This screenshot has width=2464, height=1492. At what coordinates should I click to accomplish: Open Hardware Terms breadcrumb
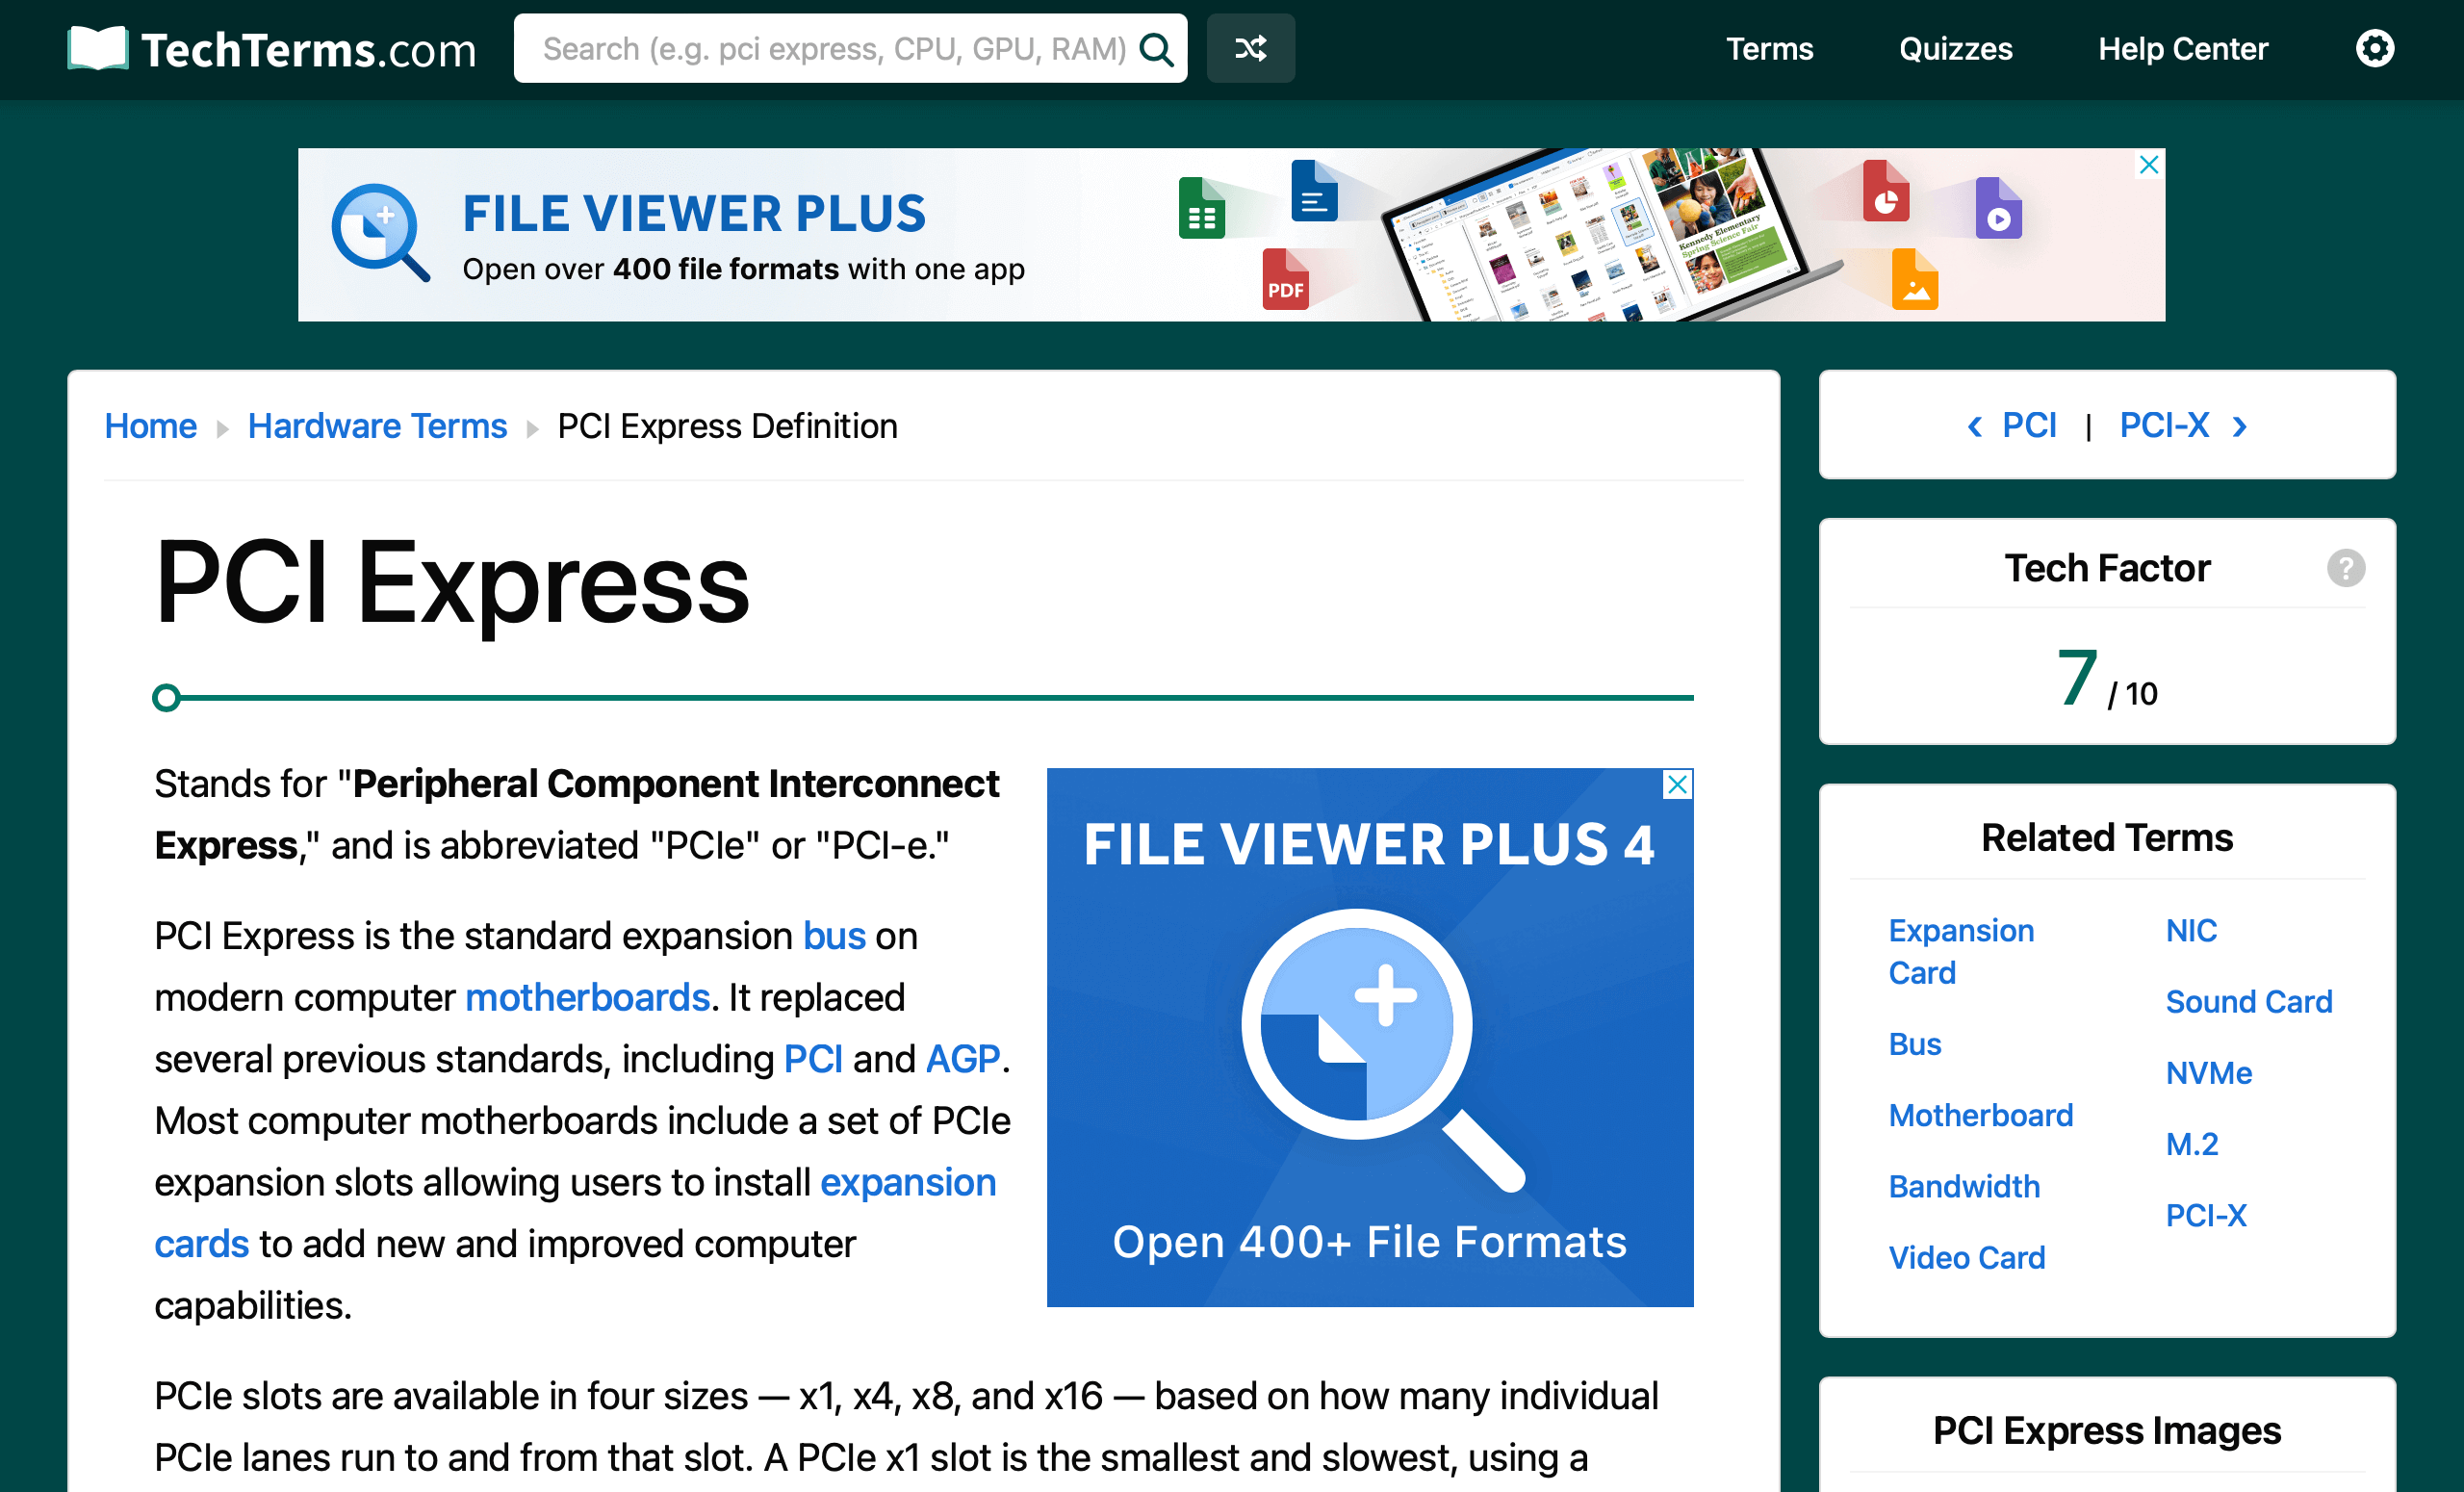(x=377, y=426)
